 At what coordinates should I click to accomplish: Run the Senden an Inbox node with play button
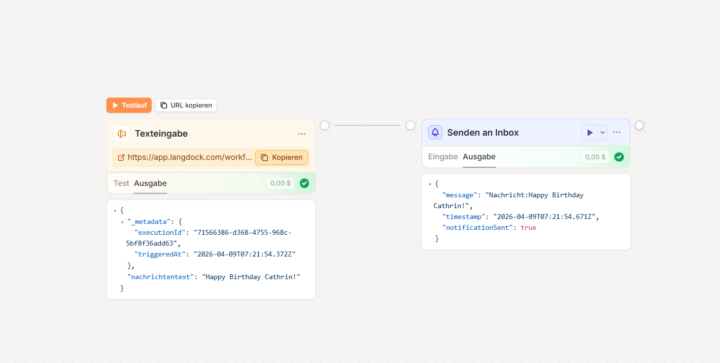pyautogui.click(x=590, y=133)
